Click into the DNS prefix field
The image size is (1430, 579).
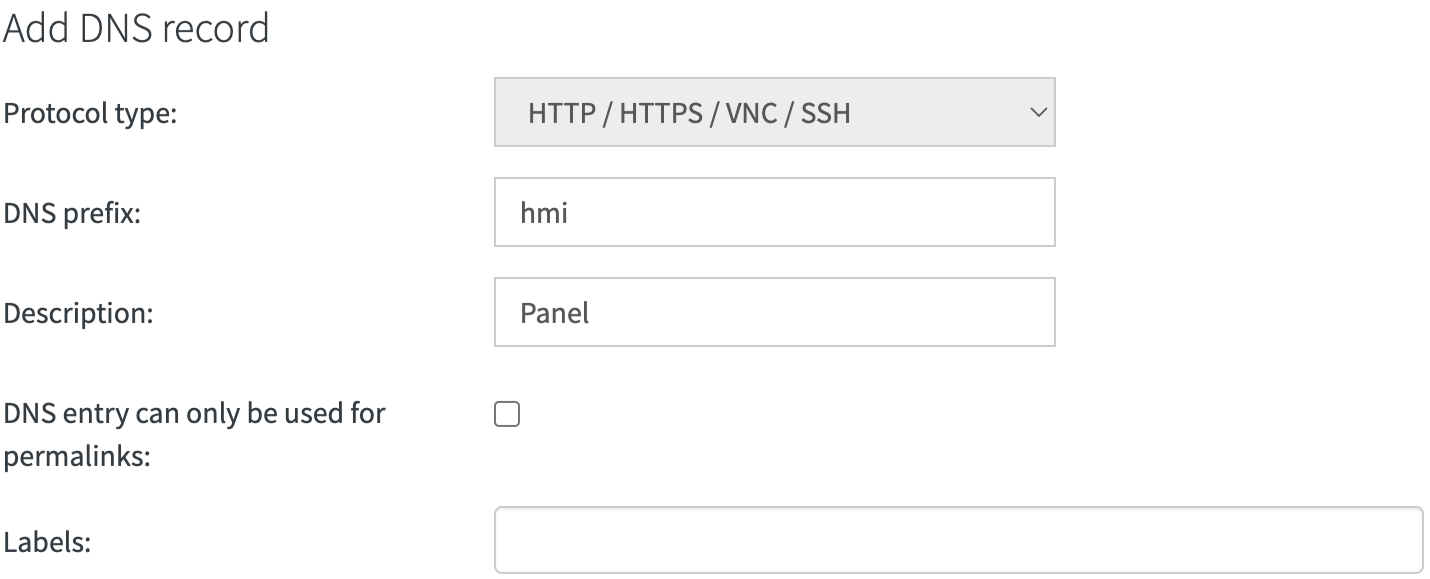click(x=773, y=211)
